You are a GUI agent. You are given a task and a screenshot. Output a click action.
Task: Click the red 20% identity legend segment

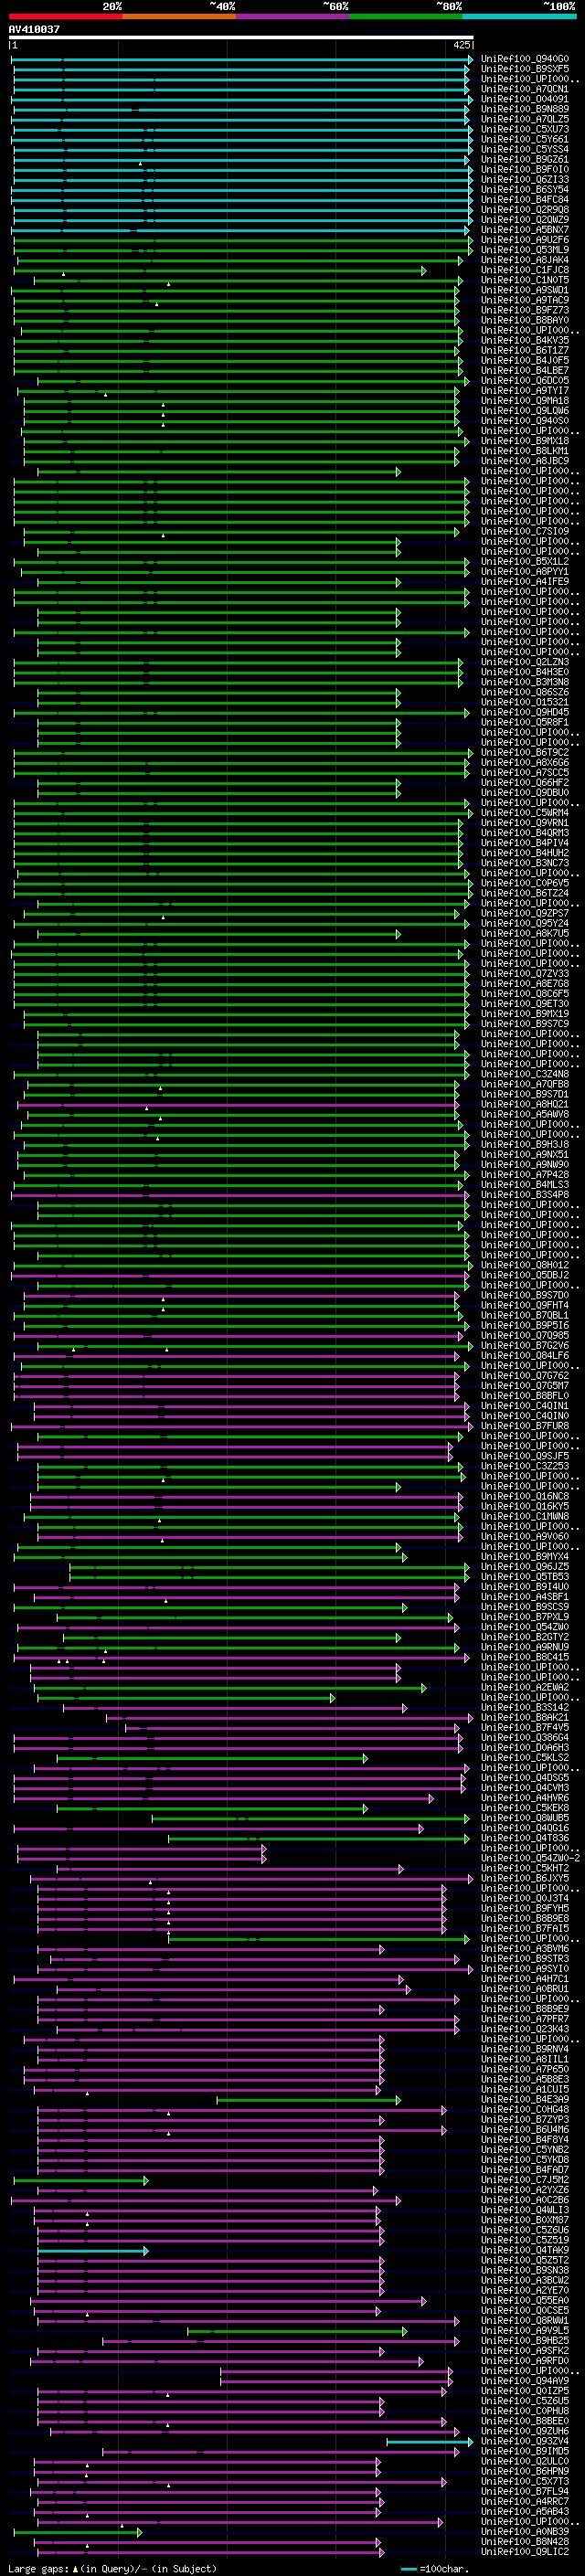(x=65, y=16)
